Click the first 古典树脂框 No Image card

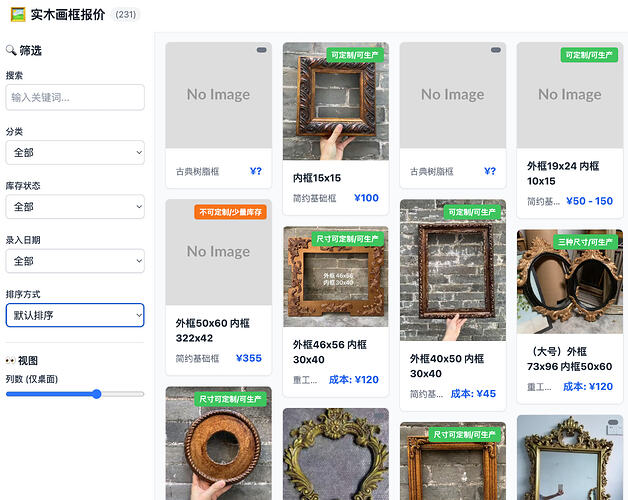219,115
